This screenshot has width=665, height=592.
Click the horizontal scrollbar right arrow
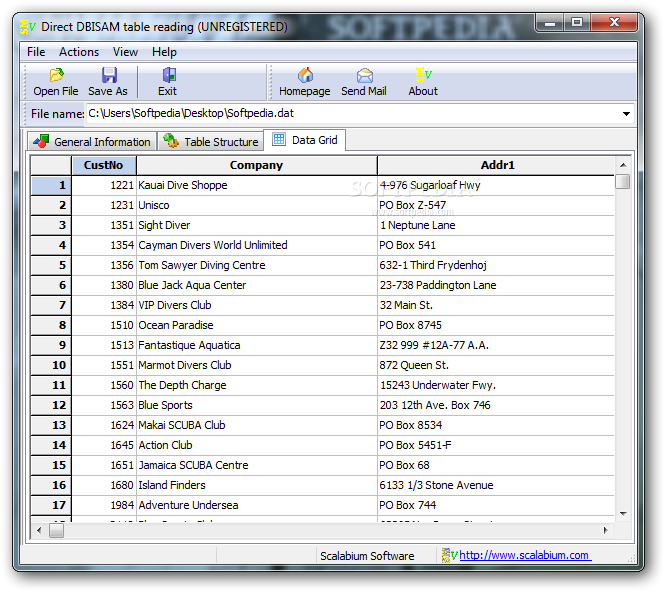pos(606,530)
